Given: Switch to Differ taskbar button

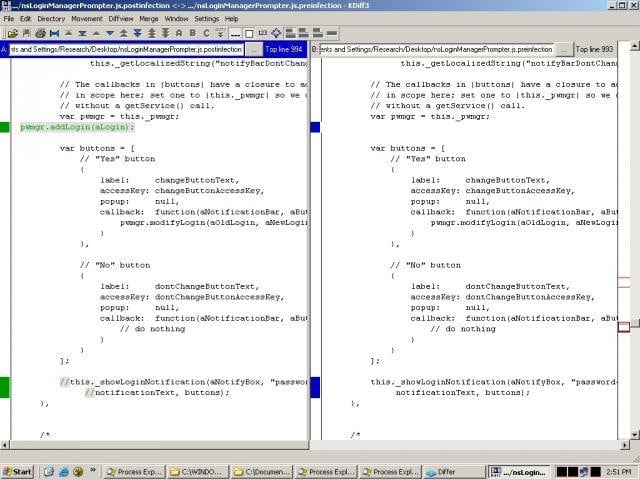Looking at the screenshot, I should [453, 472].
